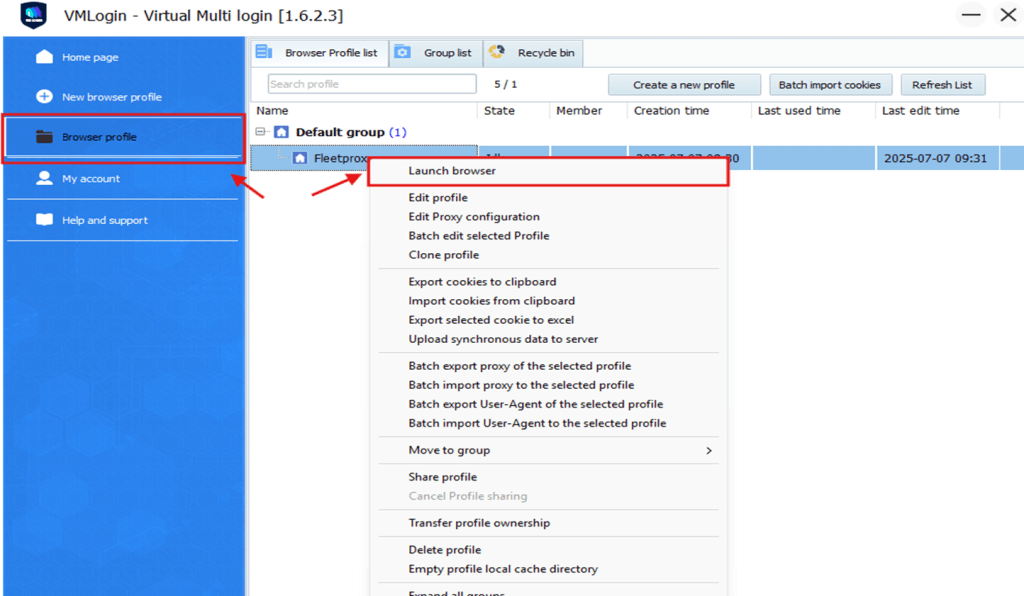Select the Default group (1) row
Viewport: 1024px width, 596px height.
[x=351, y=133]
